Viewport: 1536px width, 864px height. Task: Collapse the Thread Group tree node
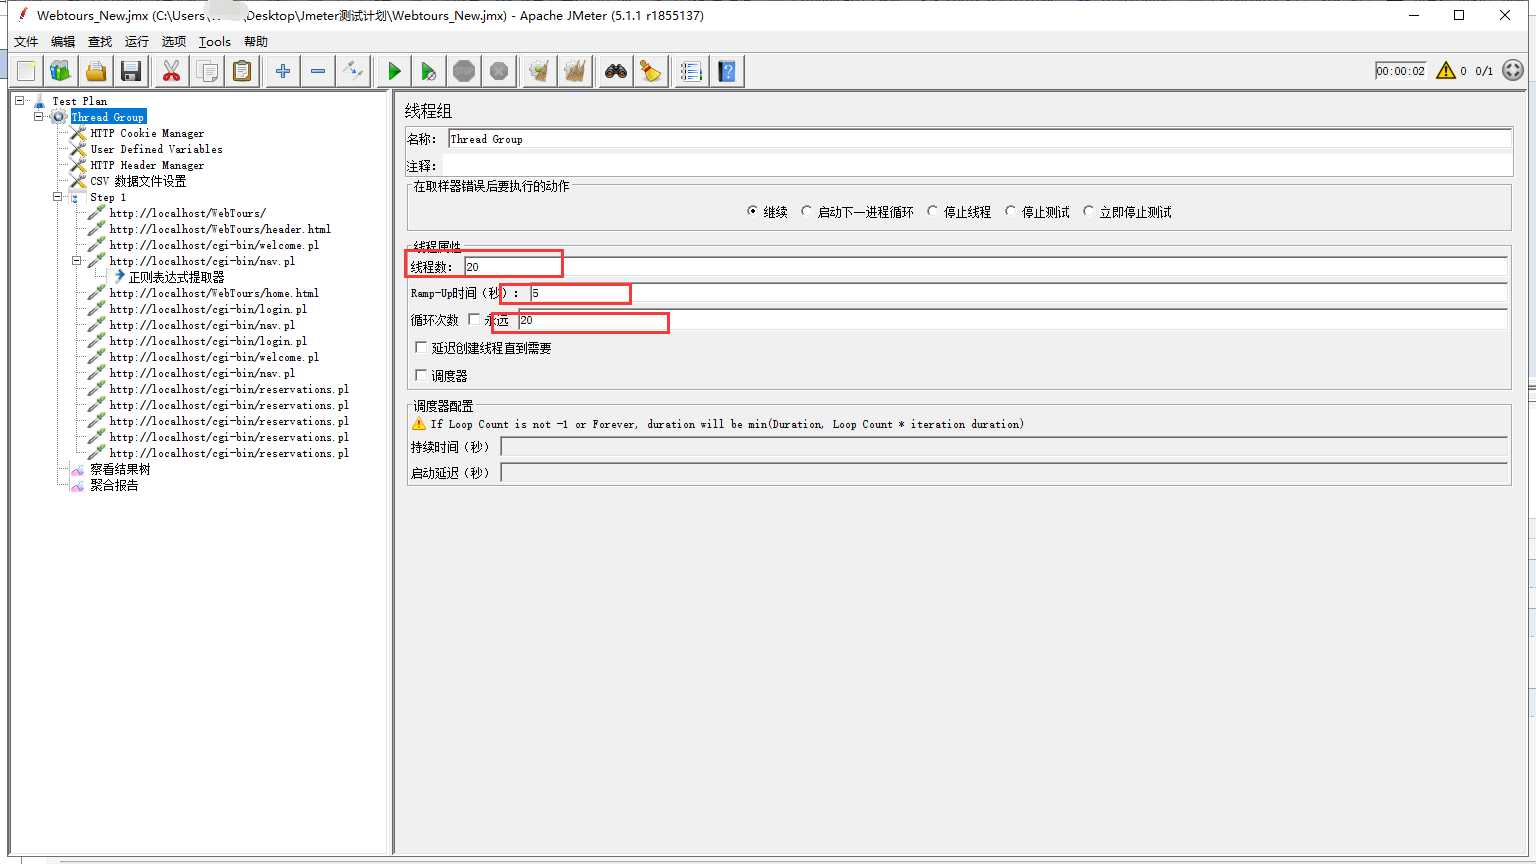point(39,117)
